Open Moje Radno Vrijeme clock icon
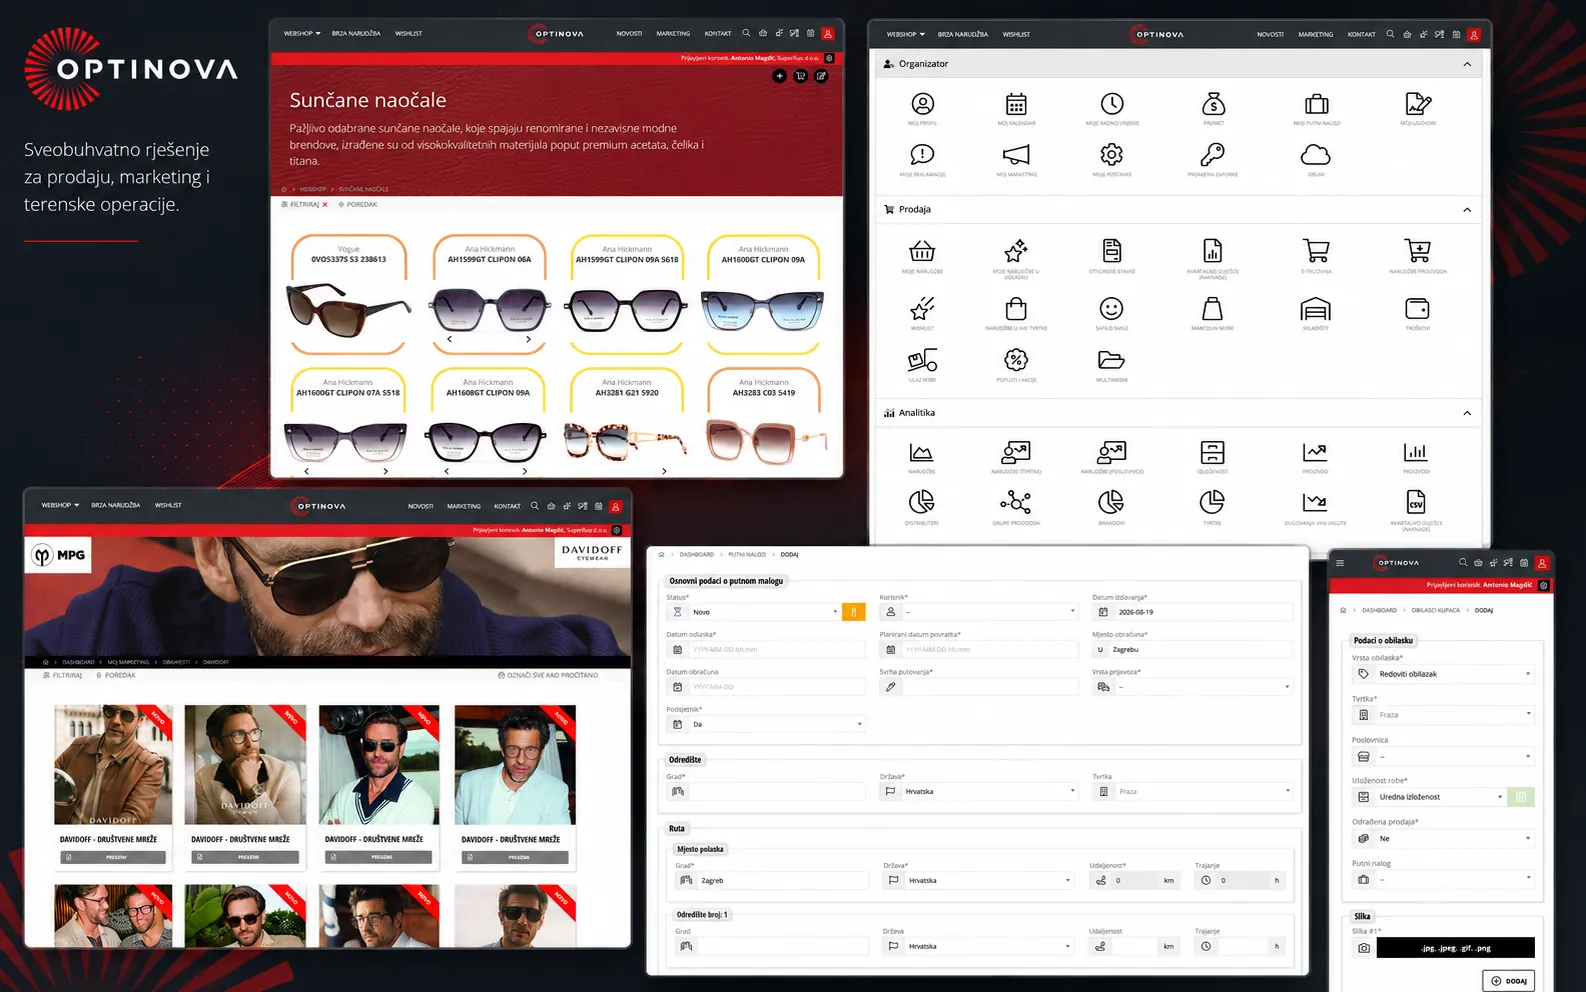 pyautogui.click(x=1112, y=104)
